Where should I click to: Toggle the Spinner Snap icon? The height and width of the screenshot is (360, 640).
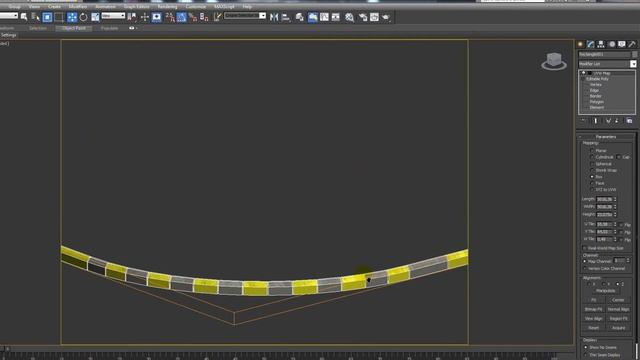pyautogui.click(x=204, y=17)
